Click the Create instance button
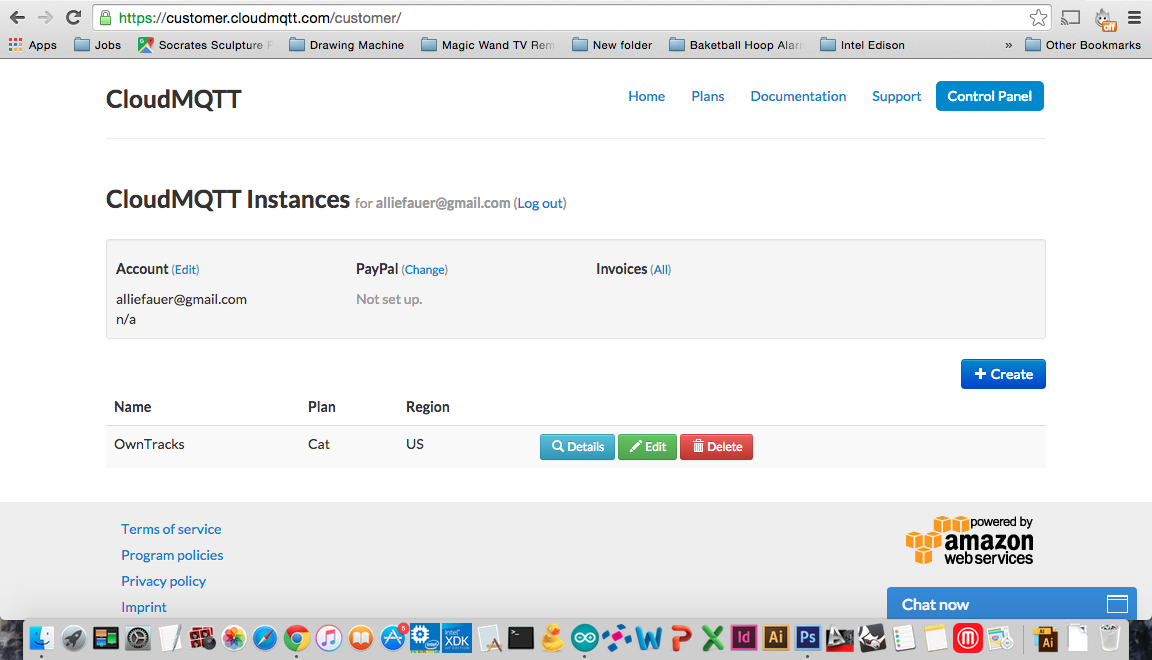The width and height of the screenshot is (1152, 660). click(x=1003, y=374)
